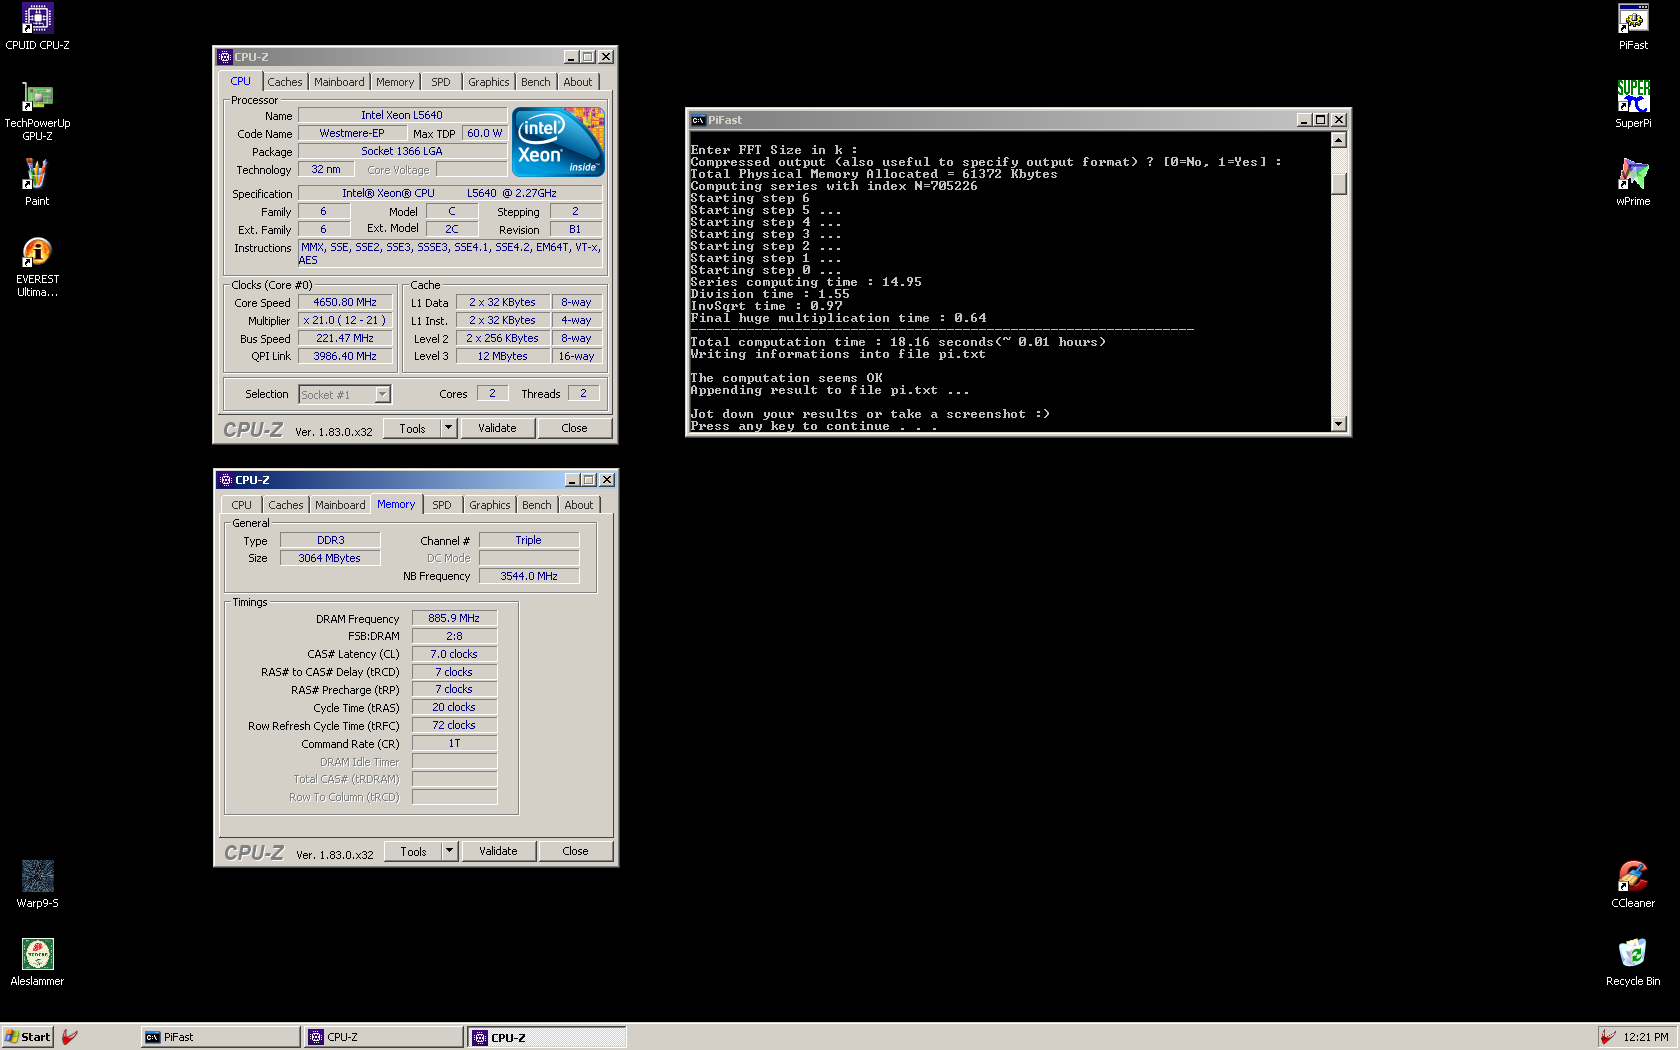Open Caches tab in upper CPU-Z window

(285, 82)
